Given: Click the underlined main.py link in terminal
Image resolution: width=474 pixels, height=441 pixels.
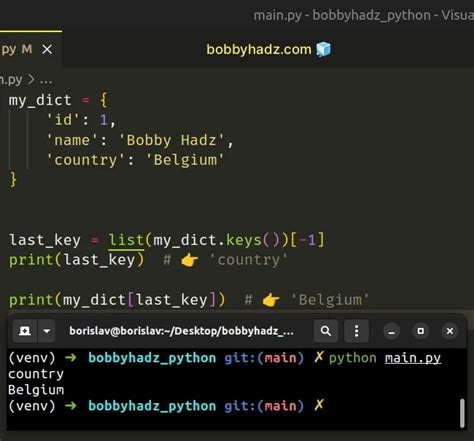Looking at the screenshot, I should click(413, 358).
